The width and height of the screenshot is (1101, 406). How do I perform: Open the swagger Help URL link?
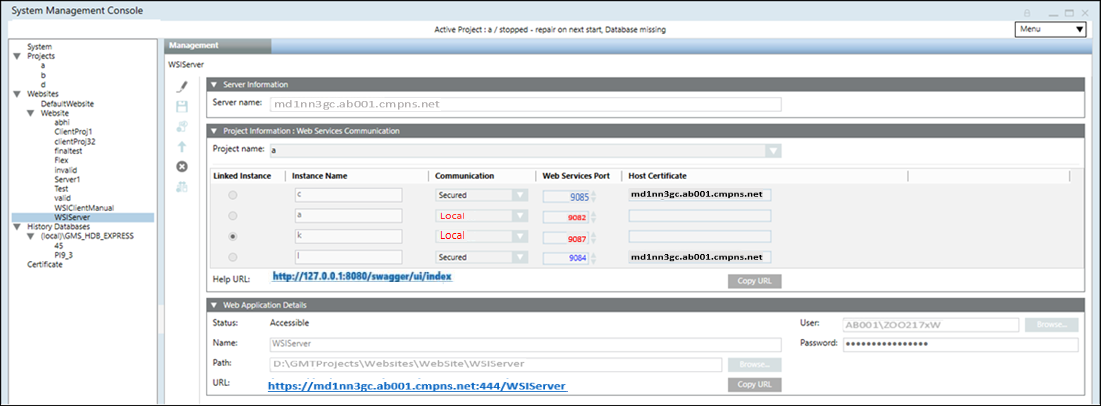(363, 276)
